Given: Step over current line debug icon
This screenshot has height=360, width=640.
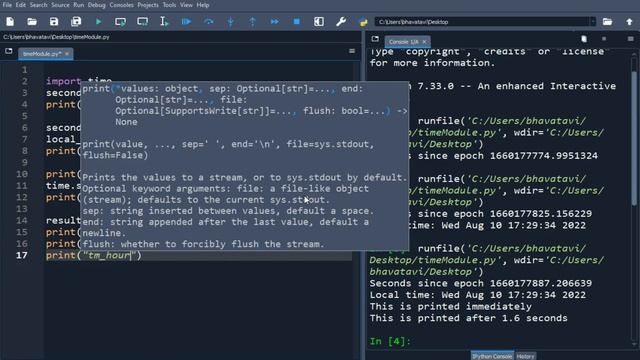Looking at the screenshot, I should [x=209, y=22].
